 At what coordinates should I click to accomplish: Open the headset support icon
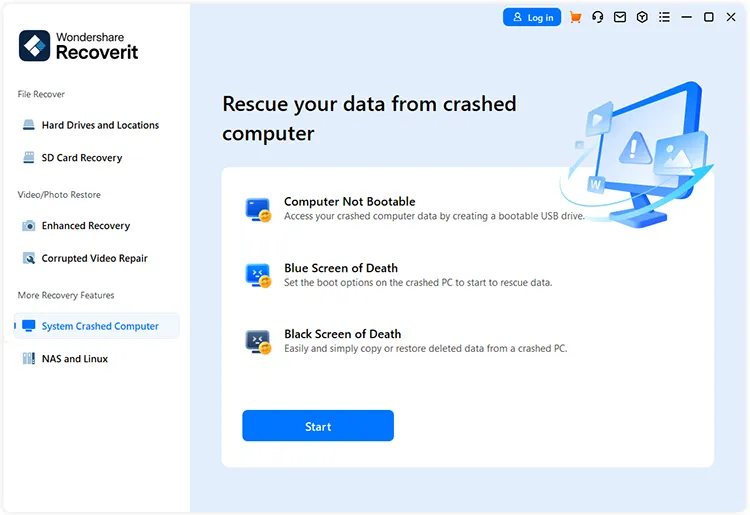point(597,17)
